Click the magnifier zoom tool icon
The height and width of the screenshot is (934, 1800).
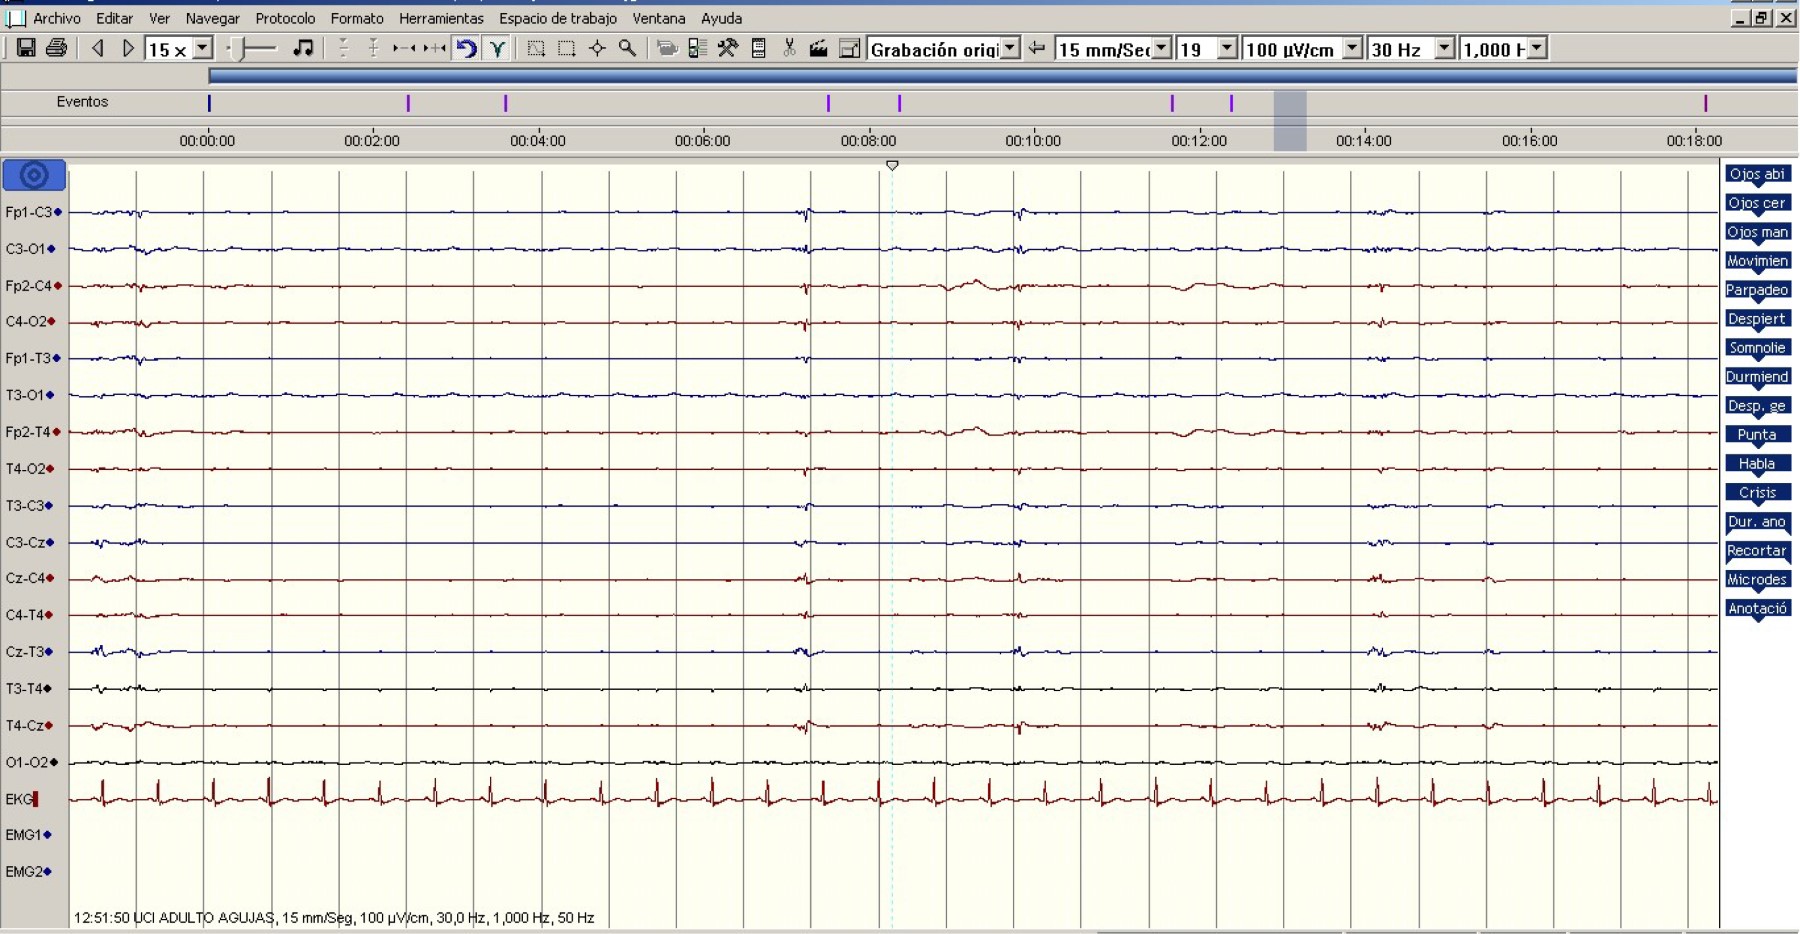coord(627,48)
